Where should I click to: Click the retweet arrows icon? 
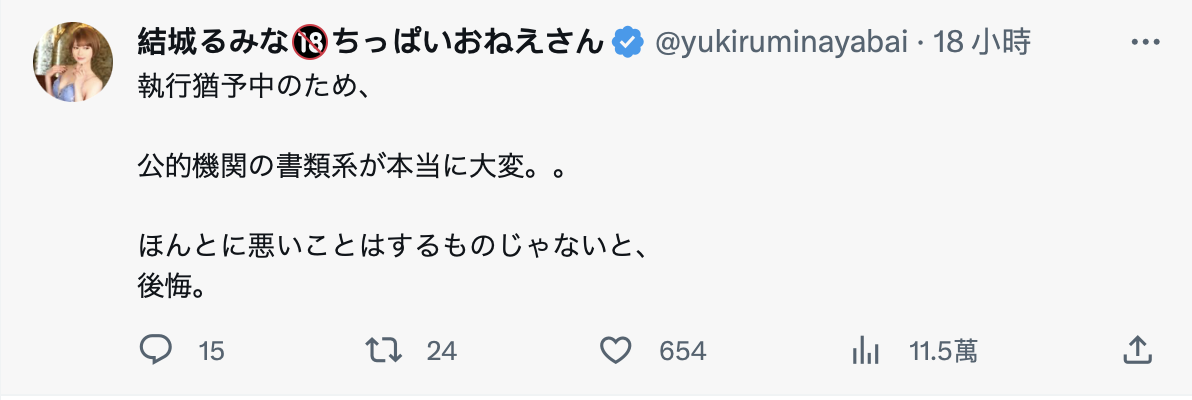384,350
